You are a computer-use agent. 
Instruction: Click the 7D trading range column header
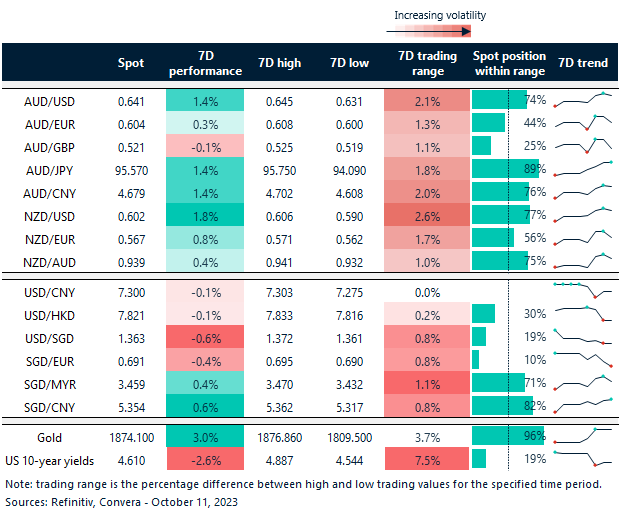click(427, 63)
